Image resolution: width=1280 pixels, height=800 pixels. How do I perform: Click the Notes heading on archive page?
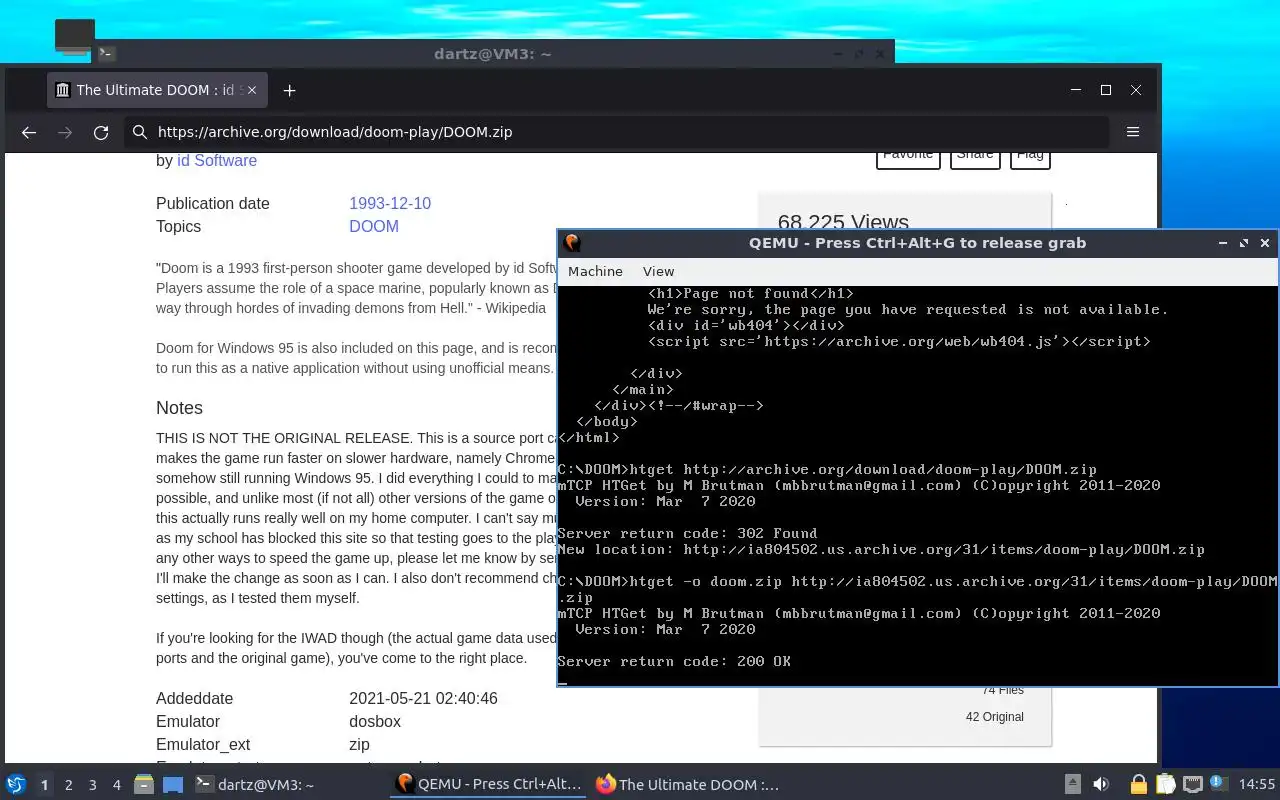(x=179, y=408)
